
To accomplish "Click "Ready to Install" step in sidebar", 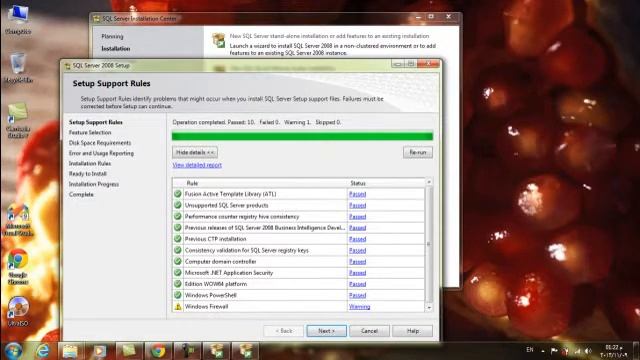I will [x=87, y=173].
